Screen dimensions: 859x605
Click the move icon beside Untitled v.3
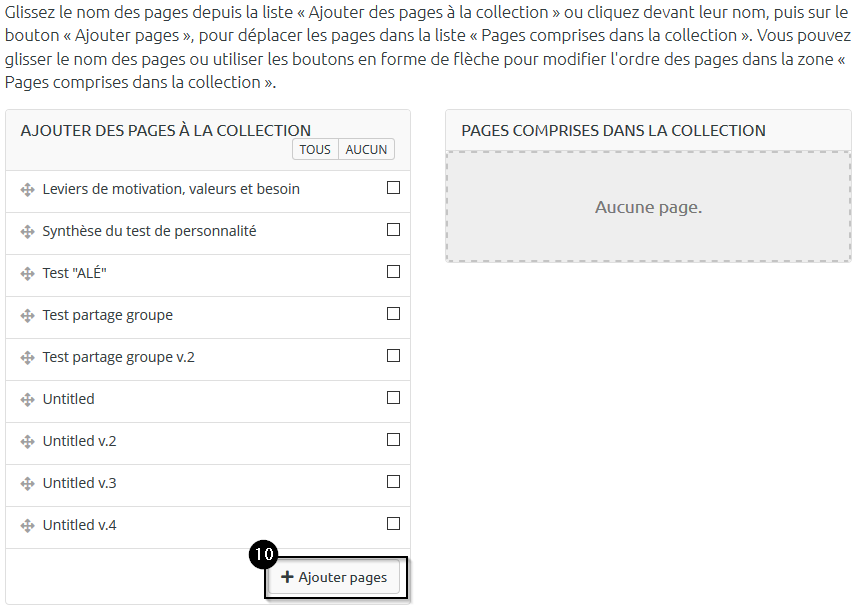click(x=28, y=484)
